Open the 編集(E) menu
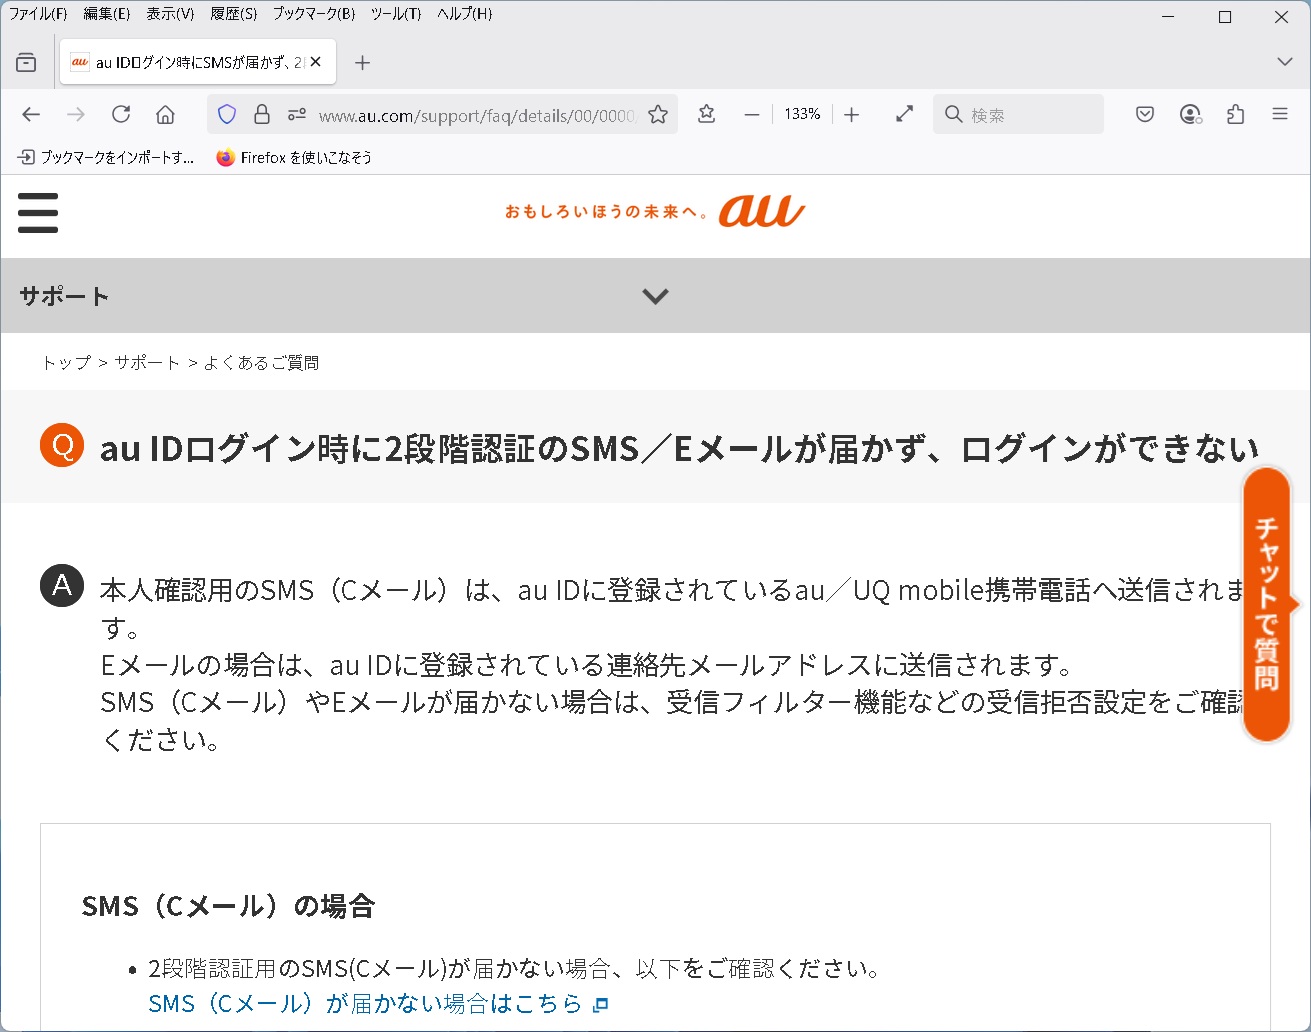 tap(107, 14)
